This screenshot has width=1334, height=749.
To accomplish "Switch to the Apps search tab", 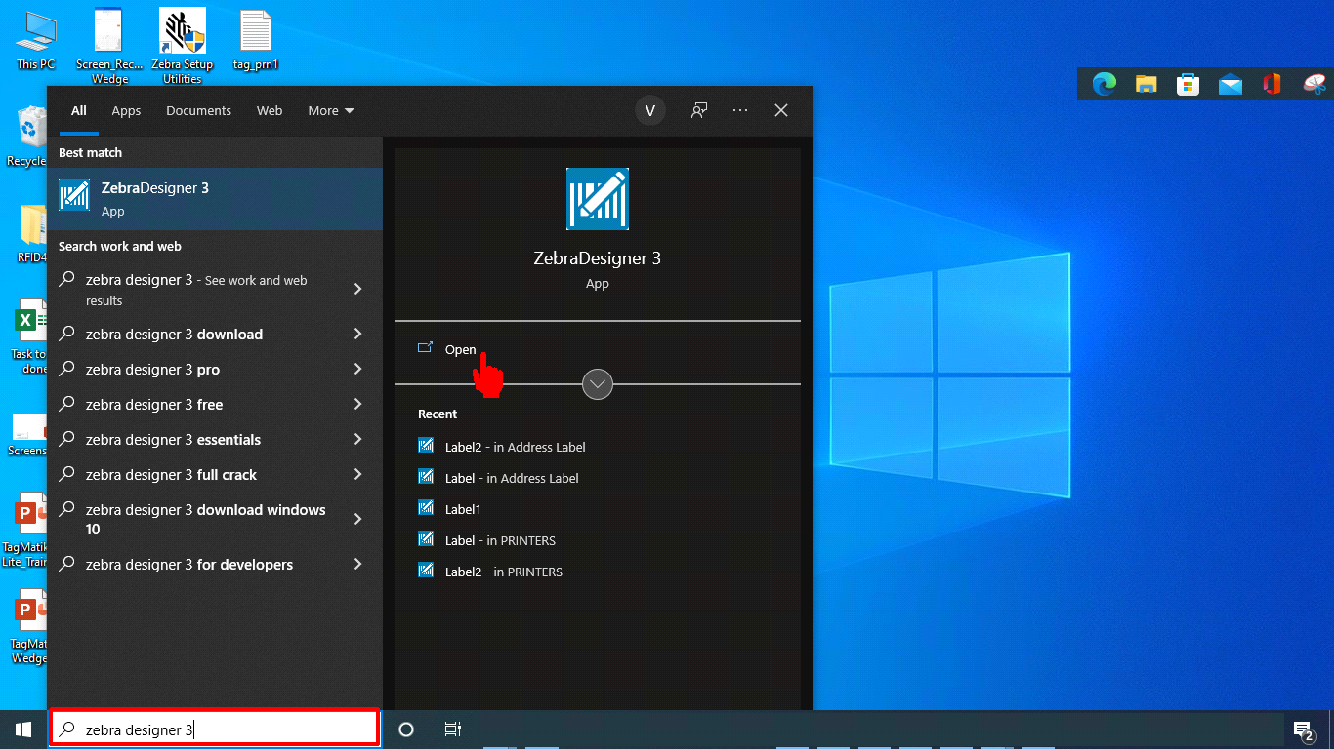I will [x=126, y=111].
